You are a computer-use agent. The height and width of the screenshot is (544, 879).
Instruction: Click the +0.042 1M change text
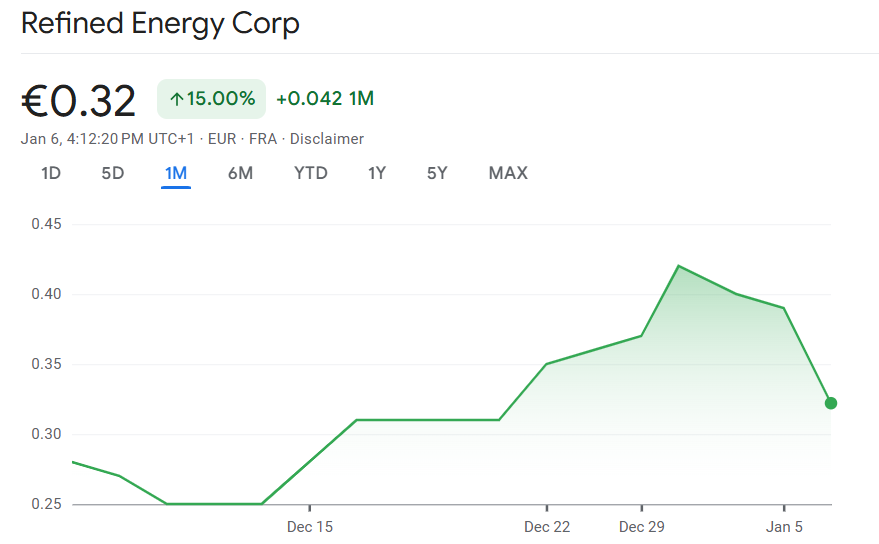click(x=325, y=99)
